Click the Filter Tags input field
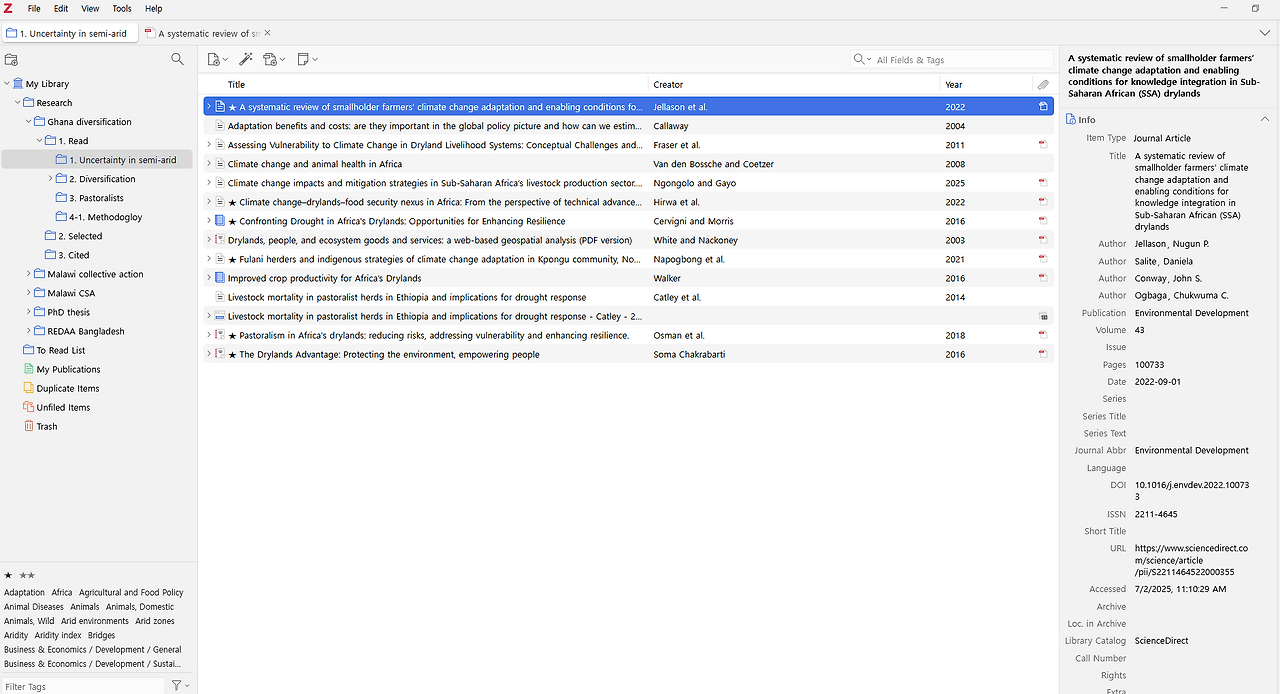The height and width of the screenshot is (694, 1280). point(83,686)
